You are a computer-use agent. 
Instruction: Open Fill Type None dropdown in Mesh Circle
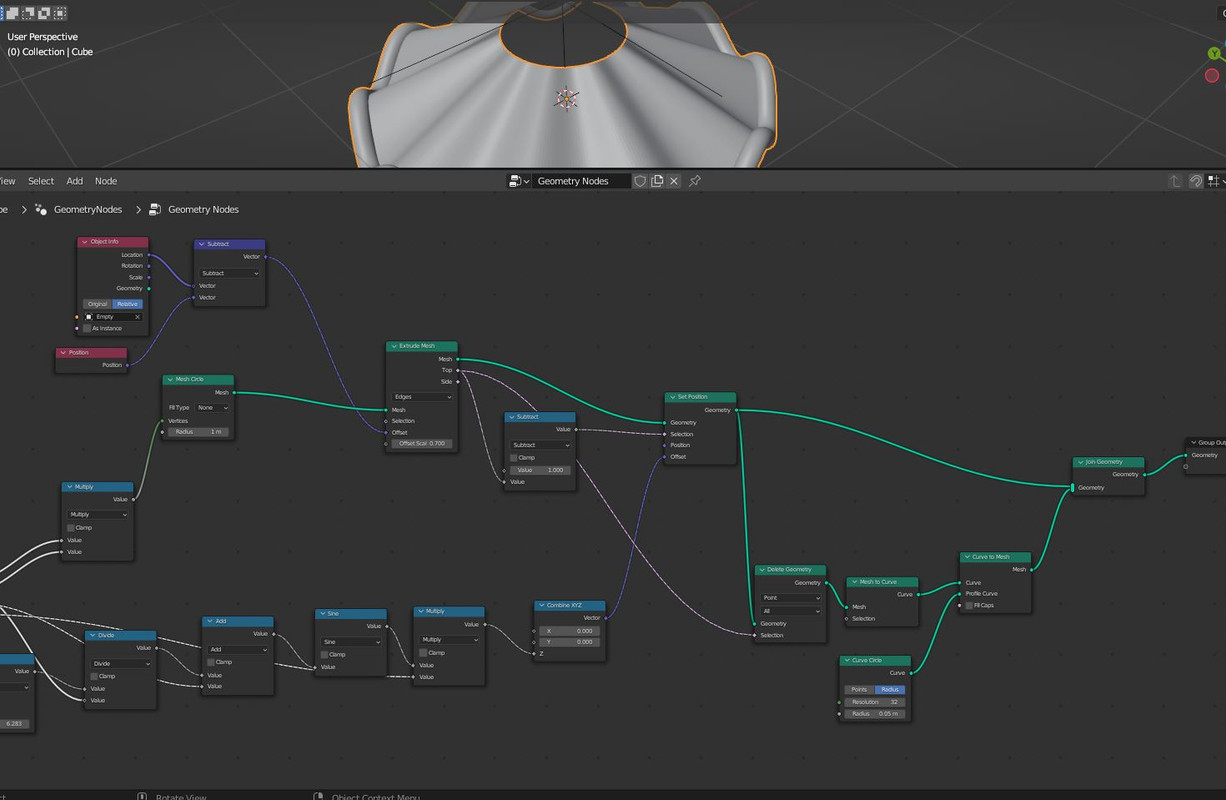[212, 408]
